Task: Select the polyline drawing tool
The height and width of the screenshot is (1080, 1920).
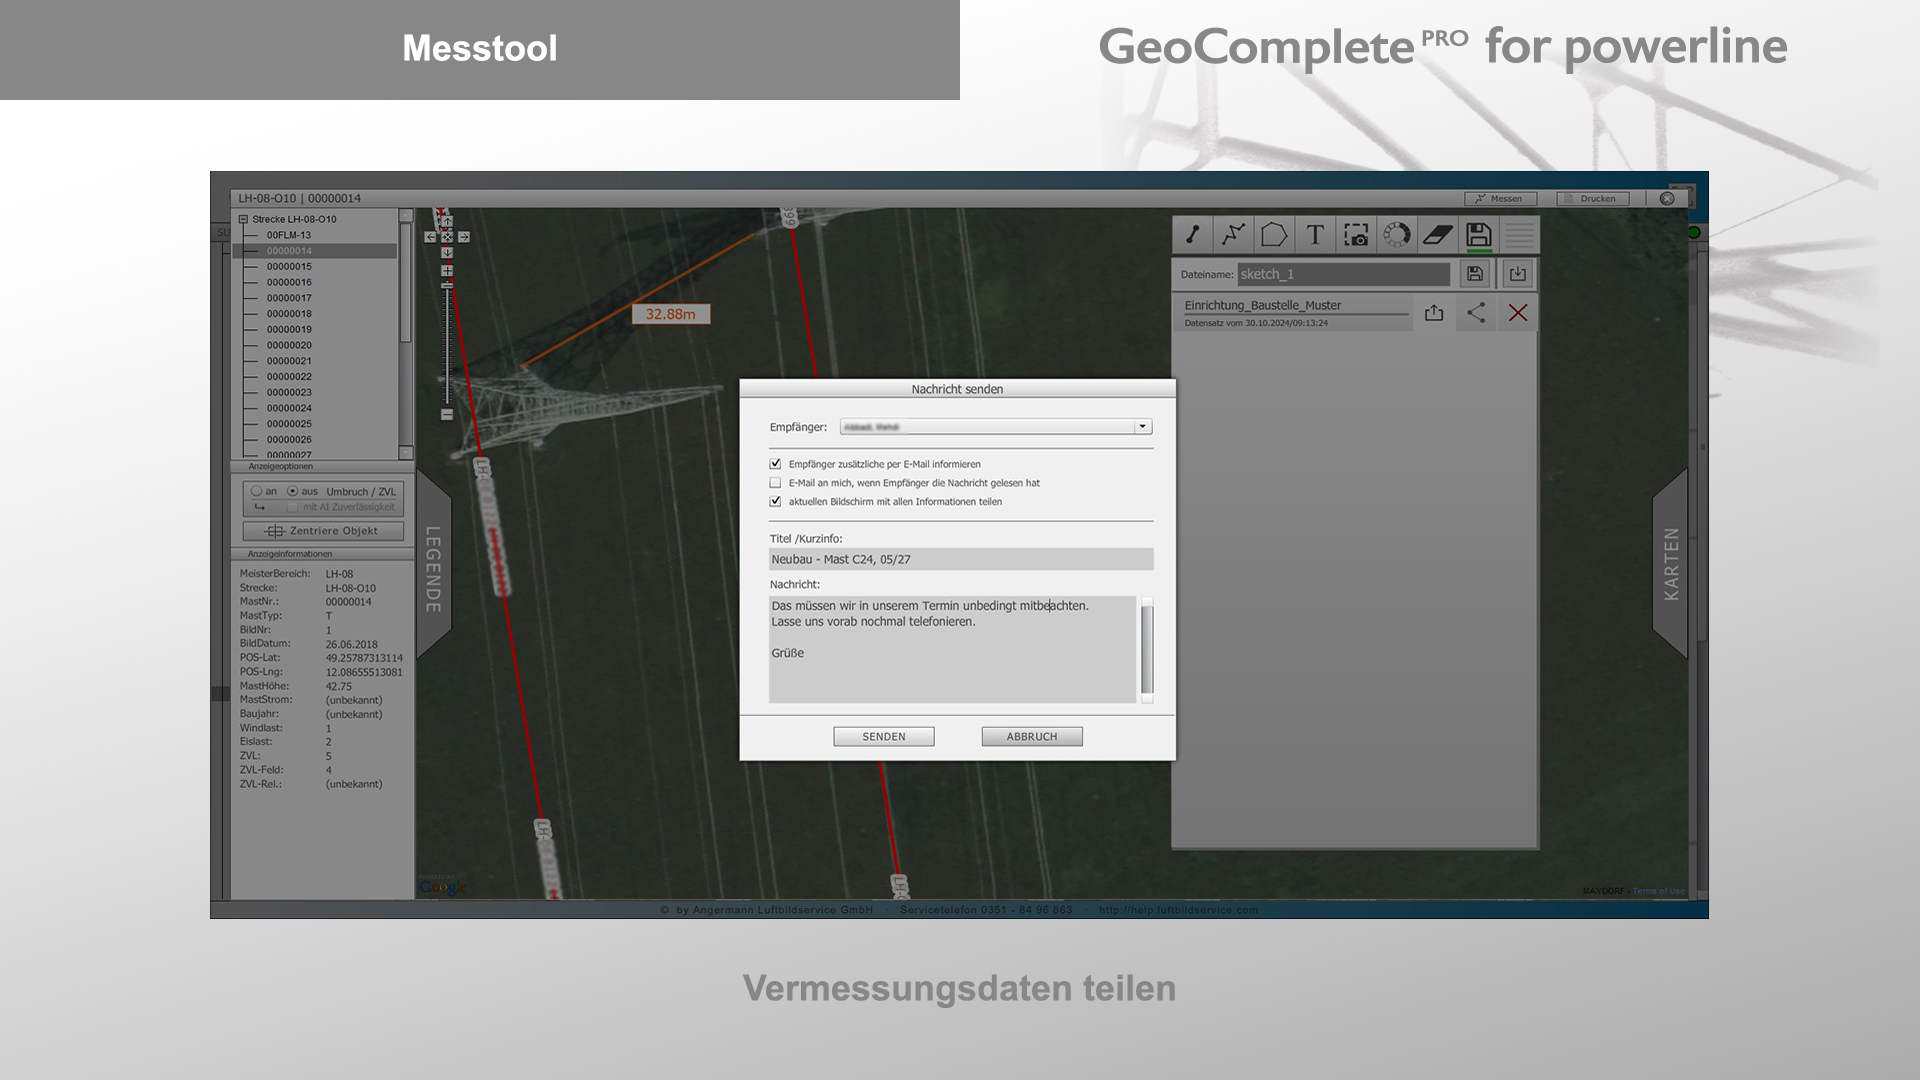Action: [1233, 235]
